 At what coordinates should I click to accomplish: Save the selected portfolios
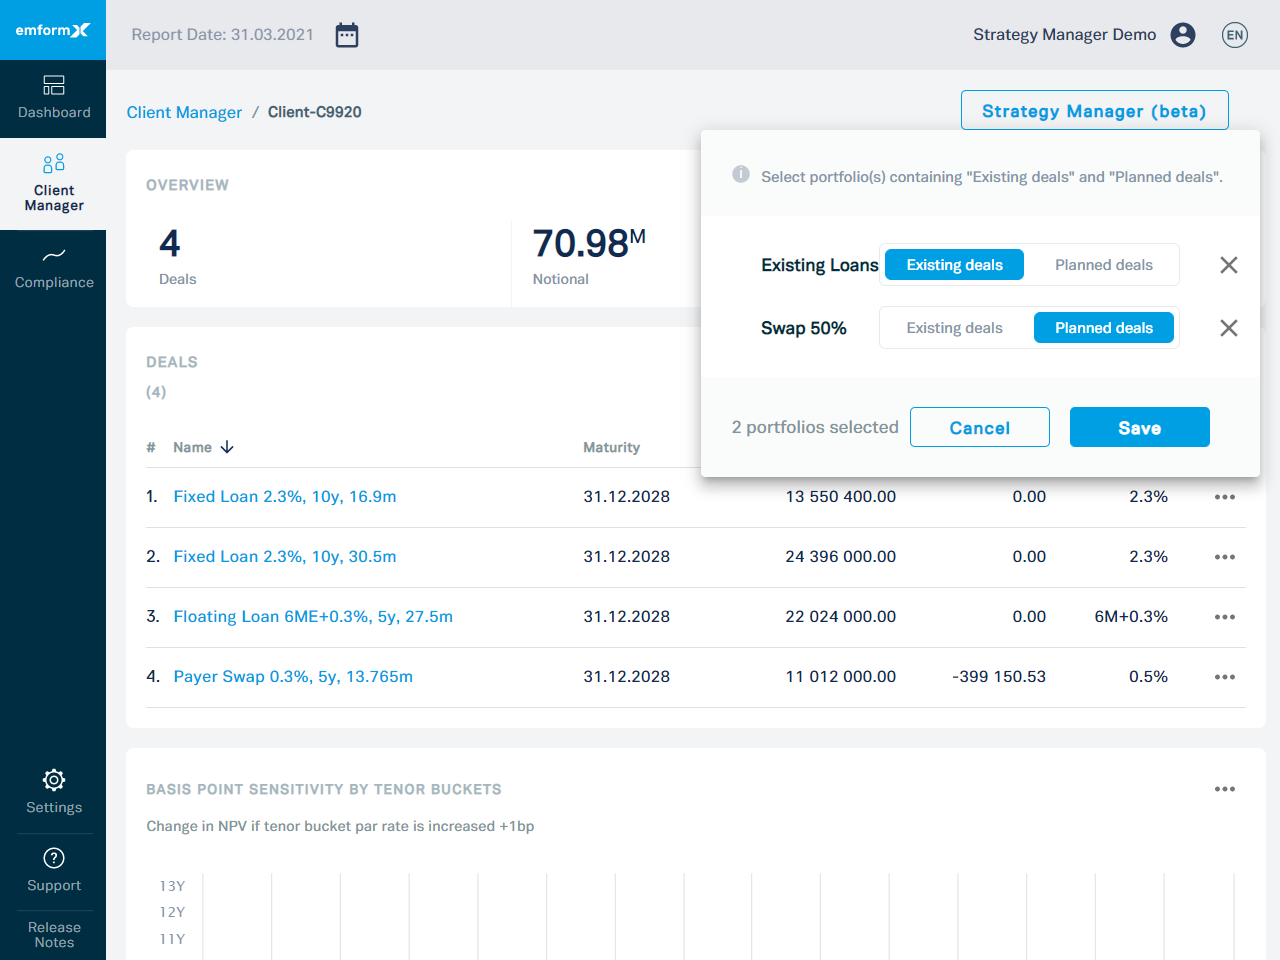coord(1139,427)
